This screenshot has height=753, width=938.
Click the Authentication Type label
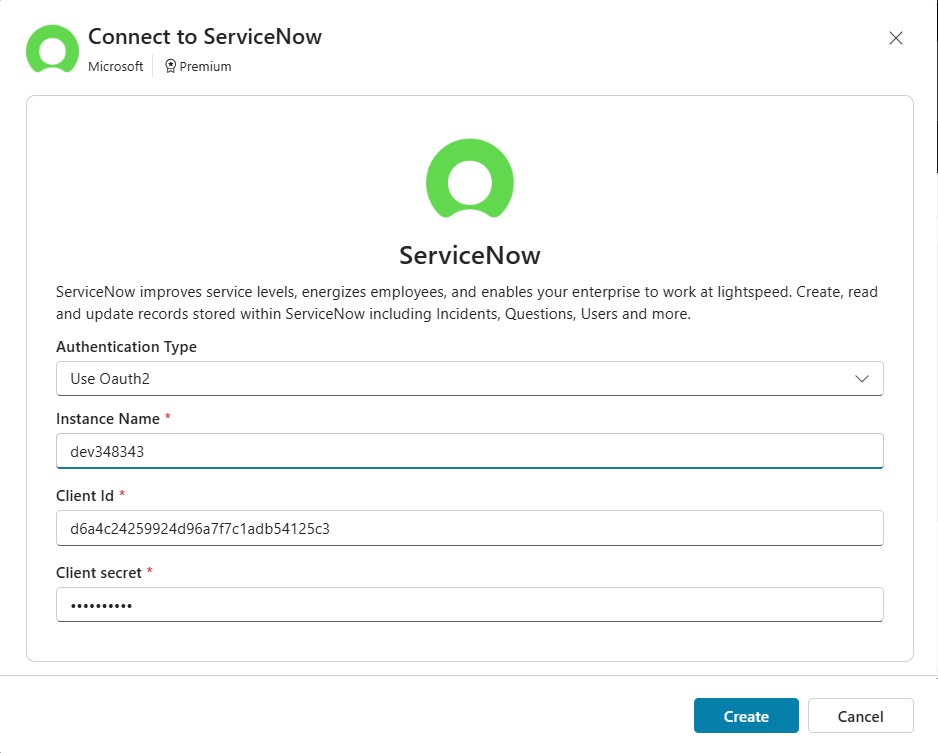coord(126,347)
